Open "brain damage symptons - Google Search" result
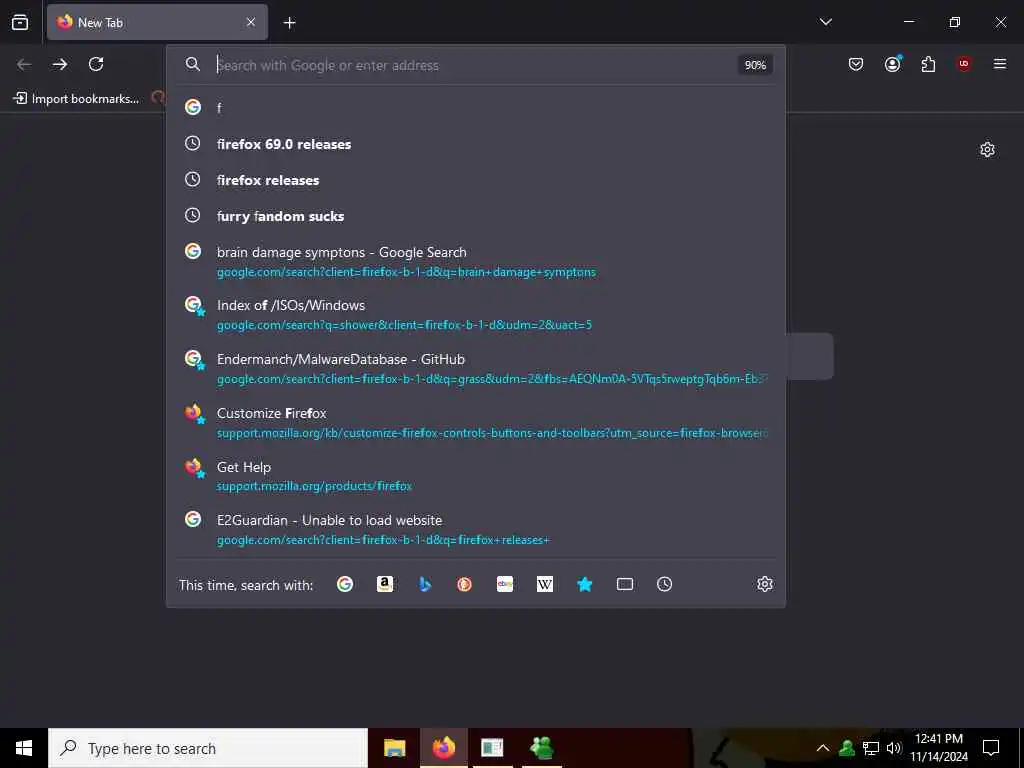 (475, 261)
